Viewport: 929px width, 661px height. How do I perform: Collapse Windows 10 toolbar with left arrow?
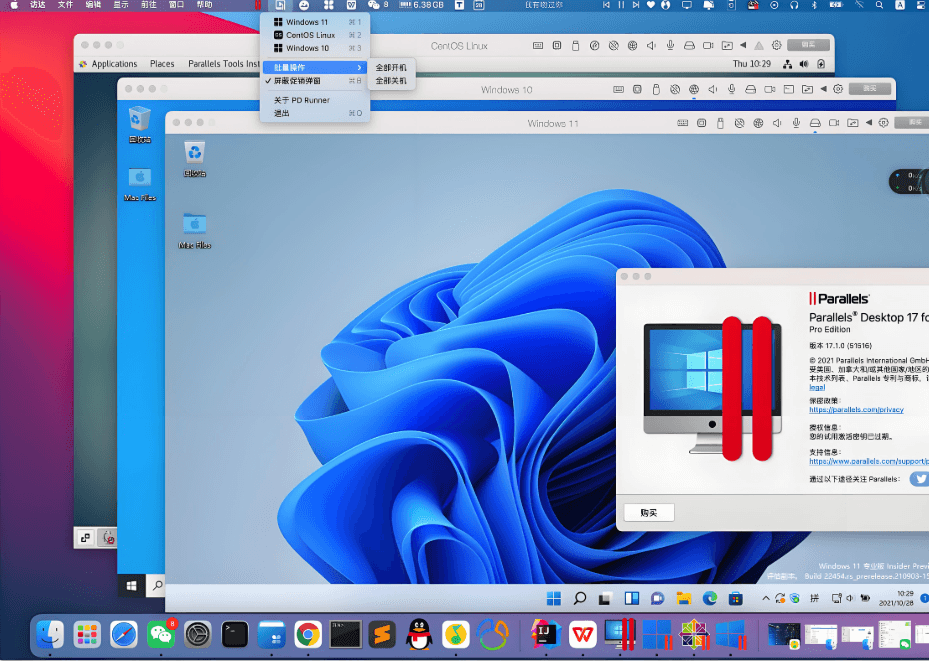[823, 89]
